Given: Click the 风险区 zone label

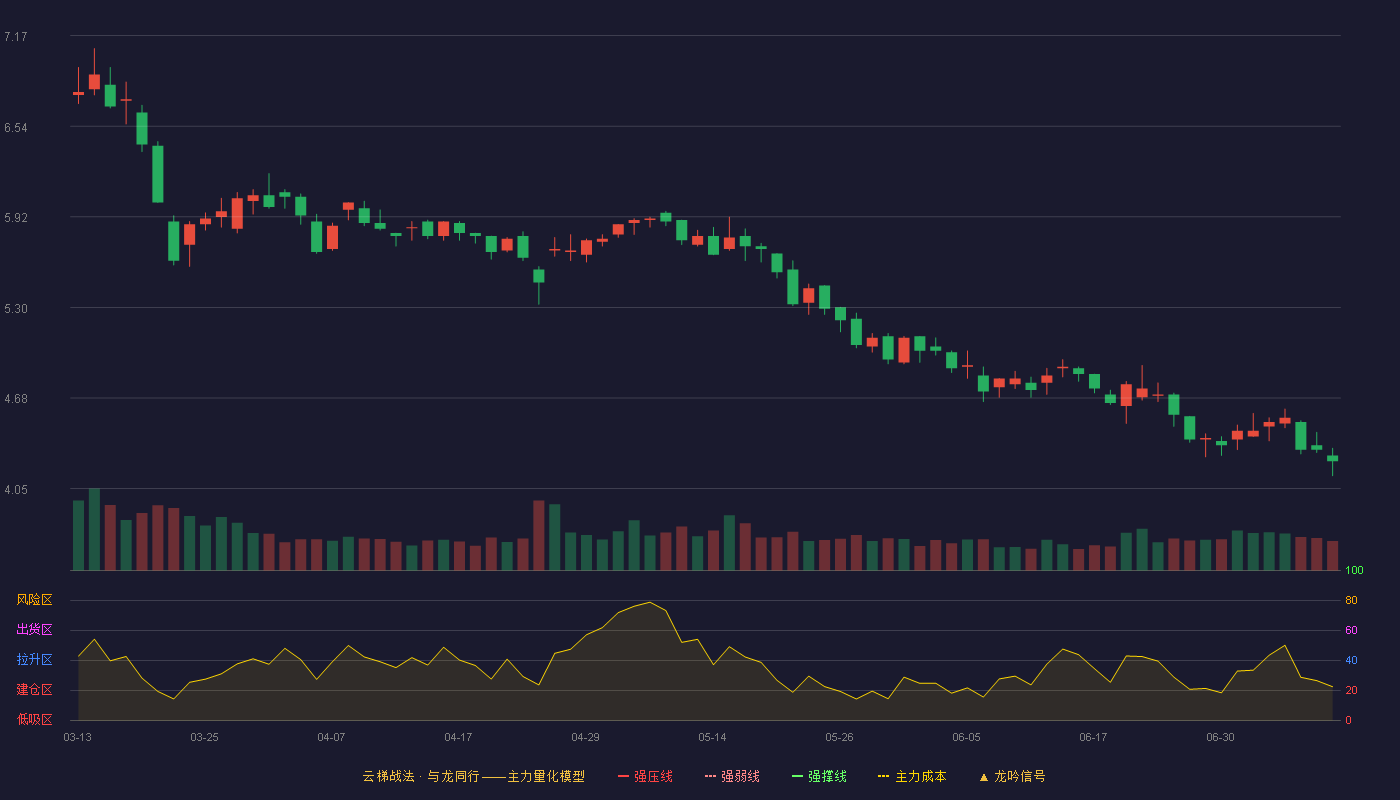Looking at the screenshot, I should click(34, 600).
